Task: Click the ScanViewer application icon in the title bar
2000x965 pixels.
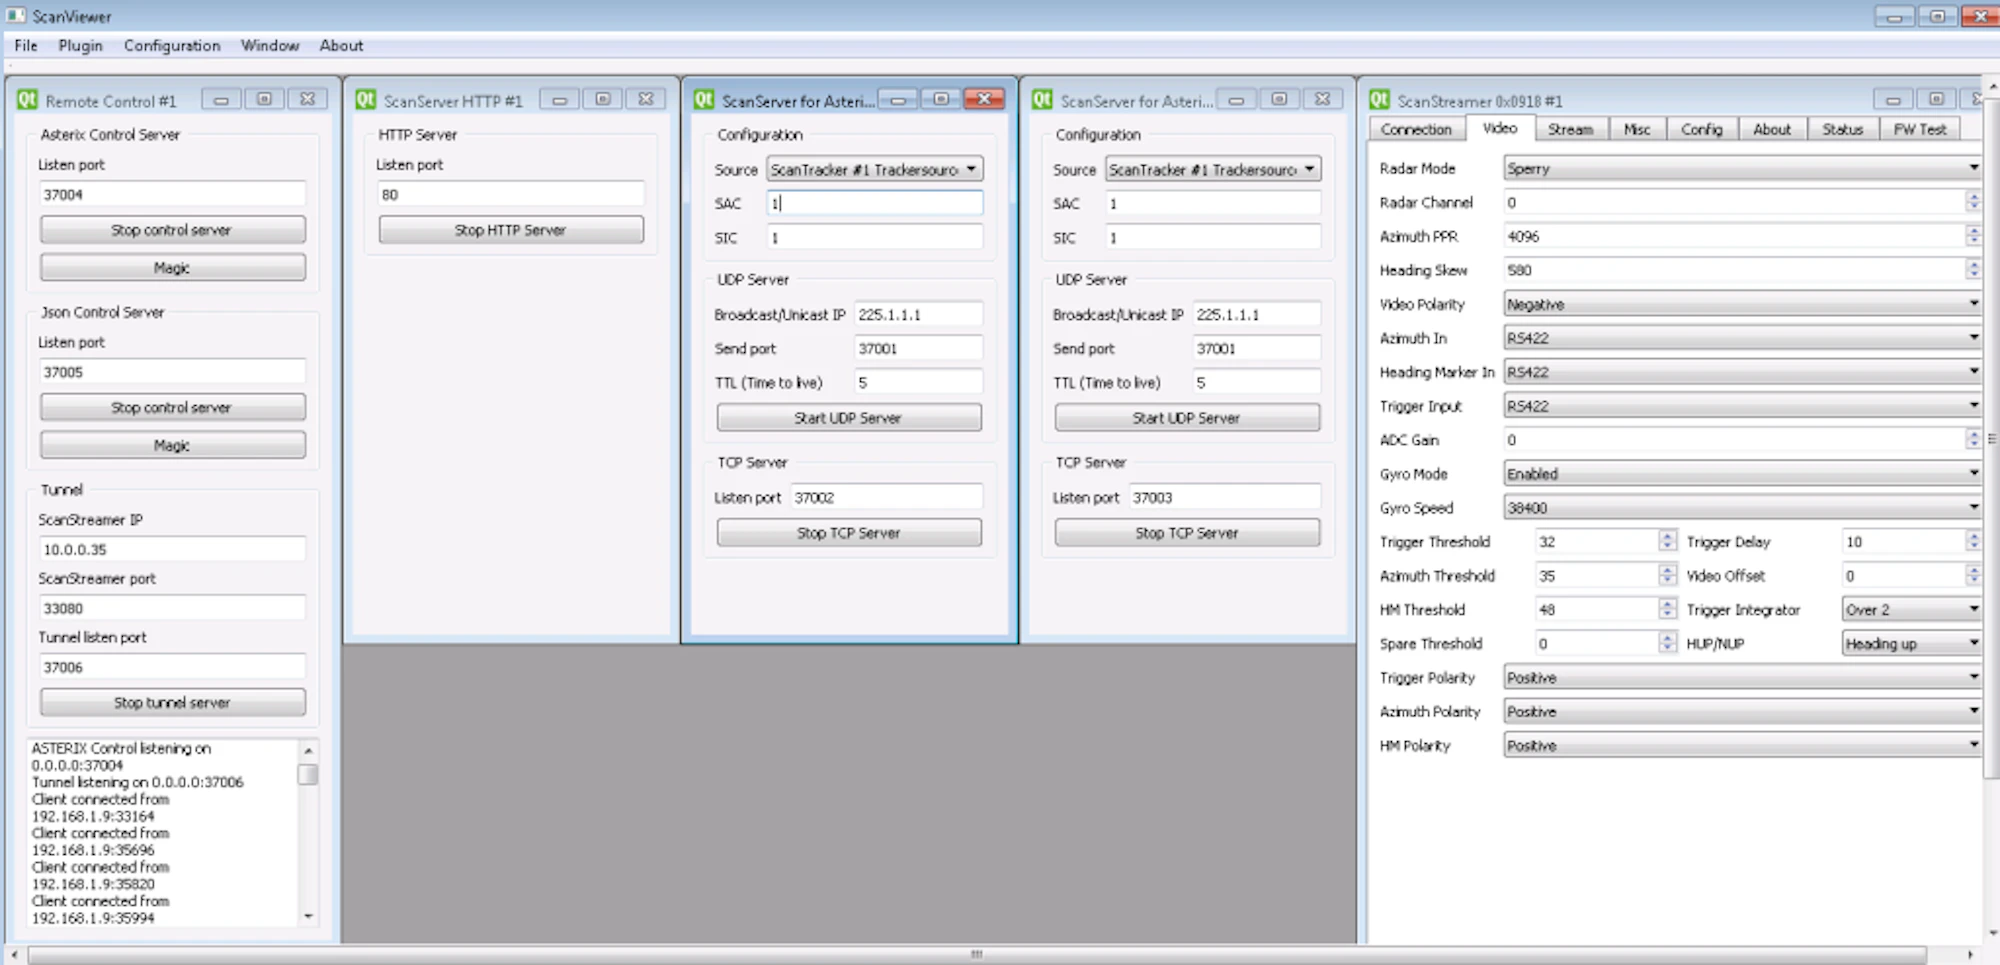Action: 14,16
